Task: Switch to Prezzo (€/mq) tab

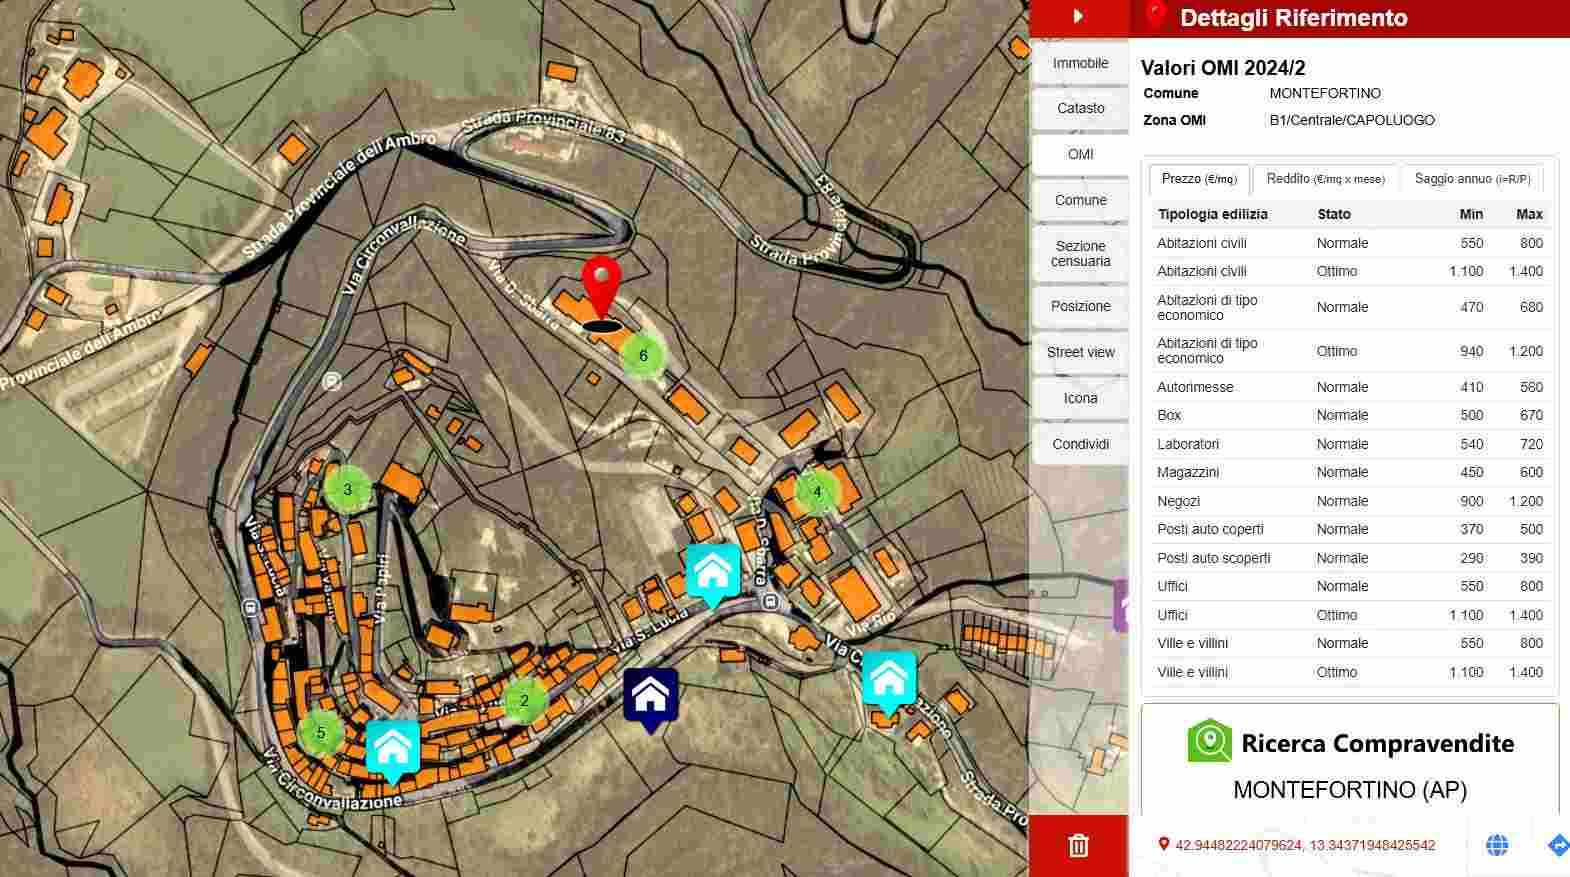Action: click(x=1199, y=179)
